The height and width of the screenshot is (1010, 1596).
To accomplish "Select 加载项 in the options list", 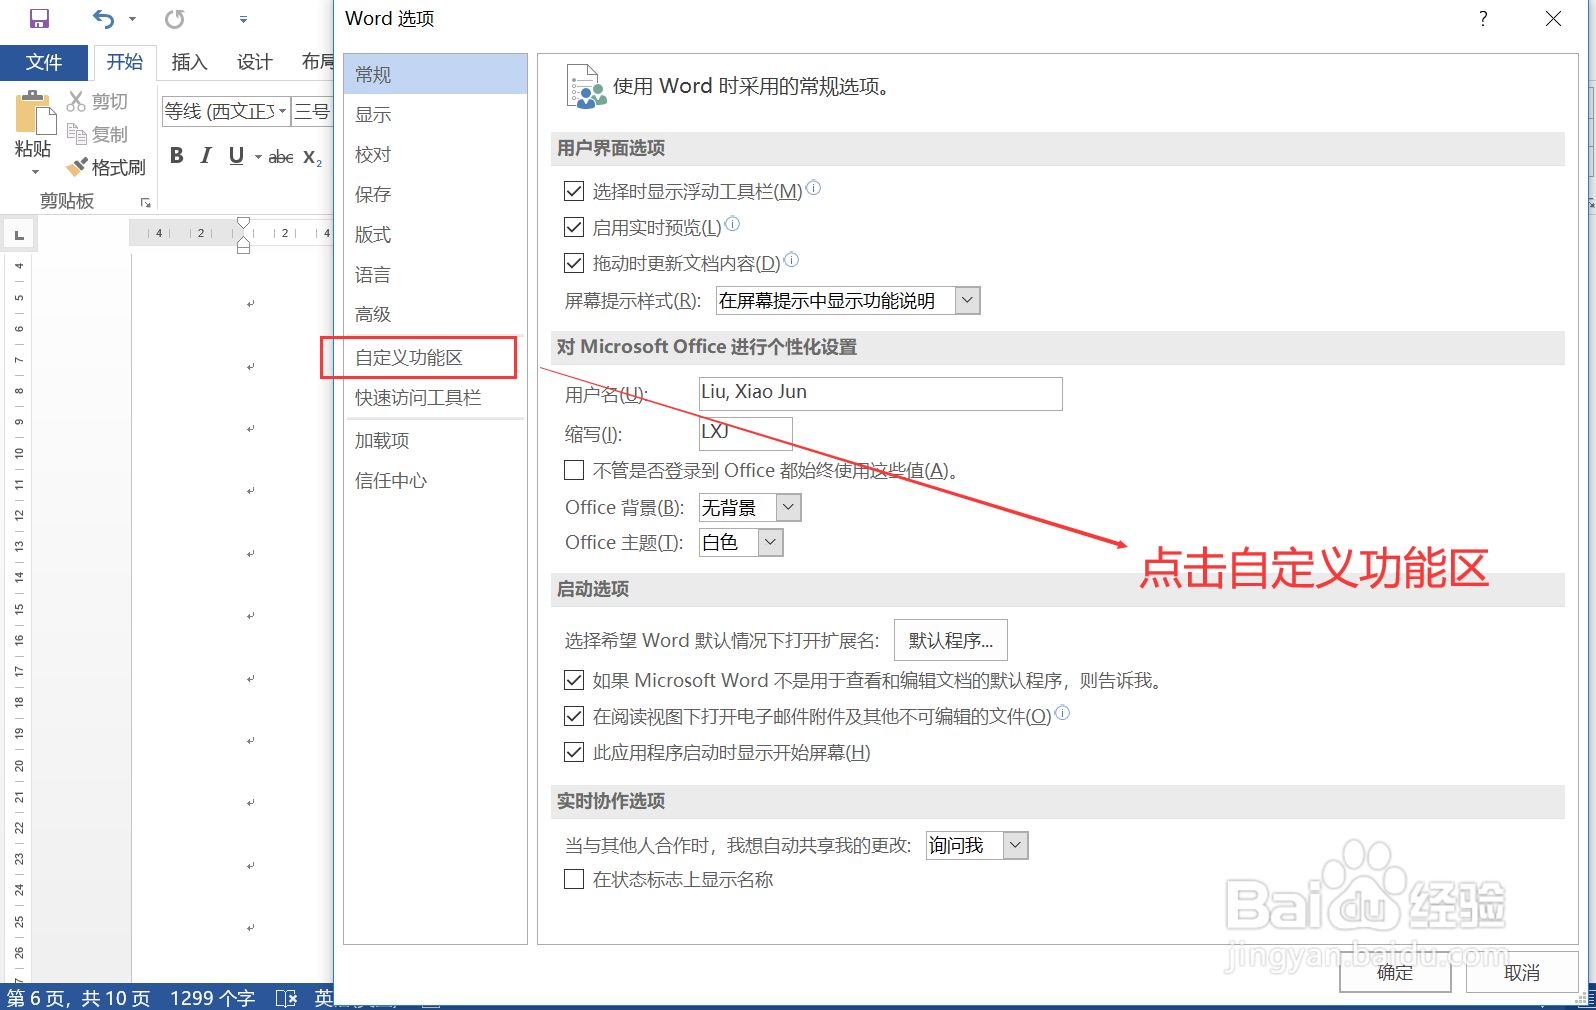I will tap(435, 440).
